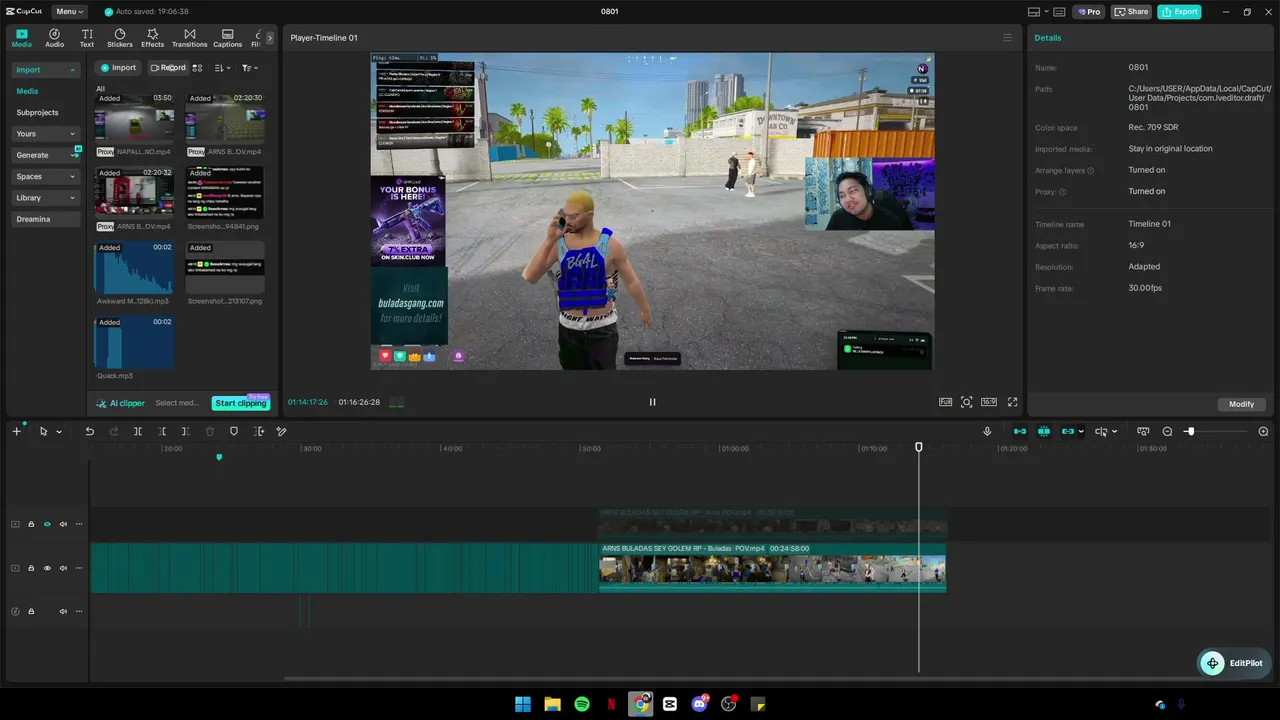1280x720 pixels.
Task: Select the NAPALL...NO.mp4 video thumbnail
Action: [134, 119]
